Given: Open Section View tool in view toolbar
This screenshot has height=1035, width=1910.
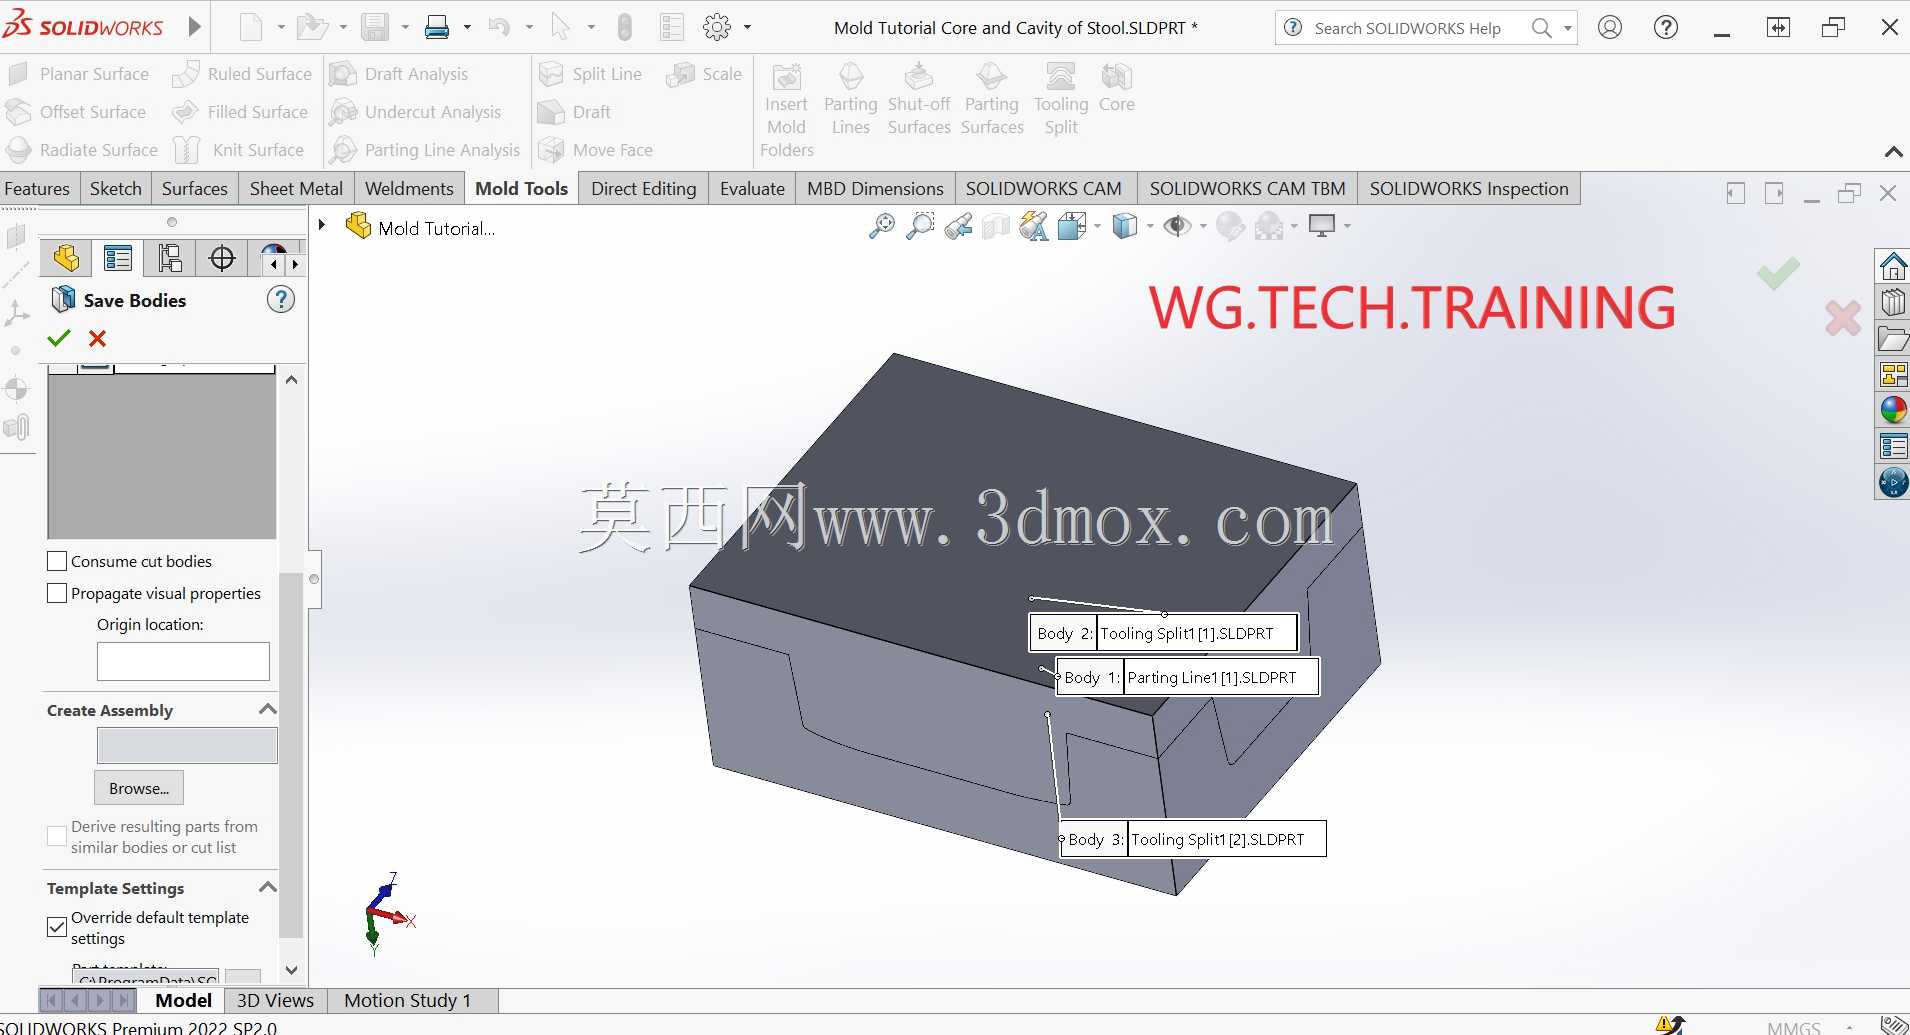Looking at the screenshot, I should pyautogui.click(x=996, y=226).
